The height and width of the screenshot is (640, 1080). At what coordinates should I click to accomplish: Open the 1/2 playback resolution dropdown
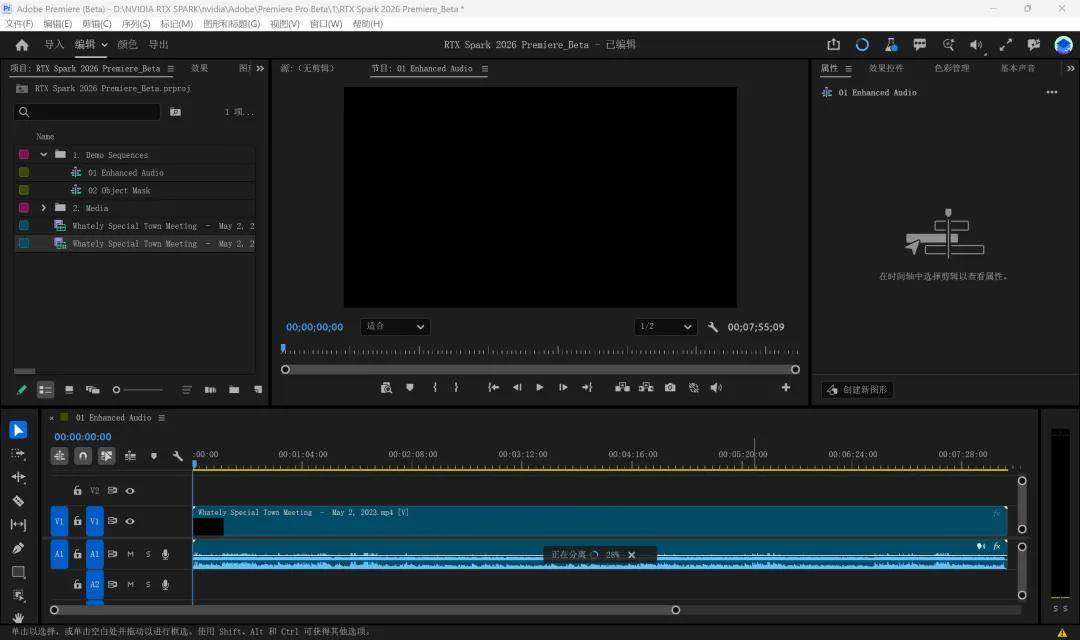click(665, 327)
